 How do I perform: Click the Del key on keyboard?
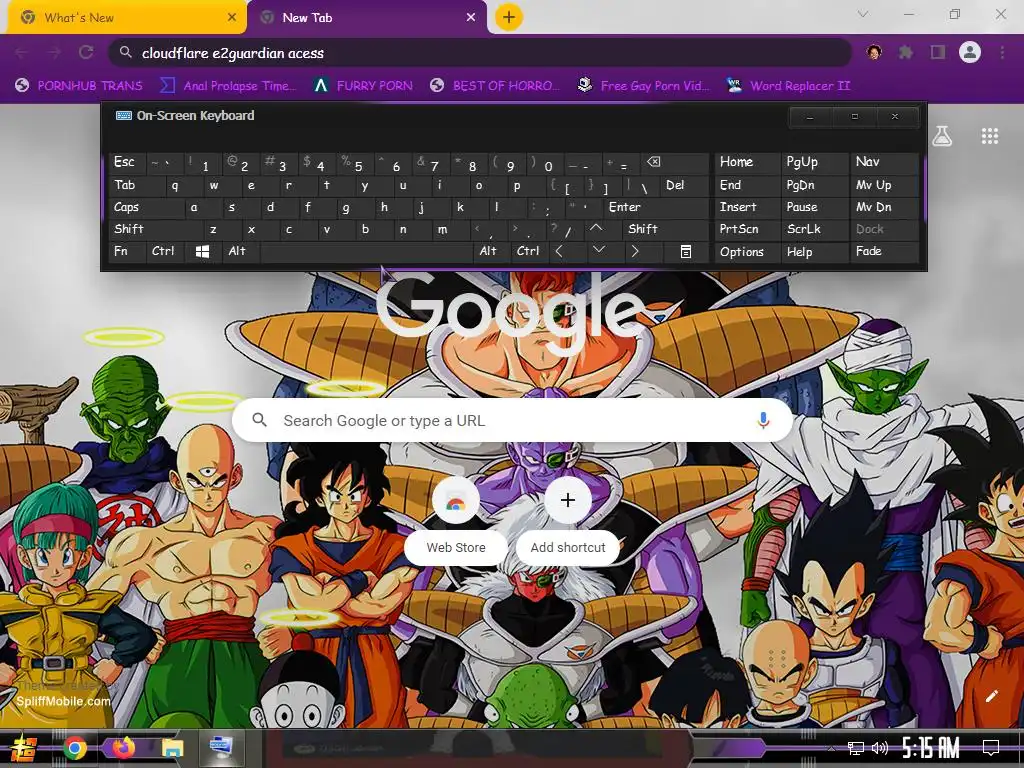pos(683,185)
